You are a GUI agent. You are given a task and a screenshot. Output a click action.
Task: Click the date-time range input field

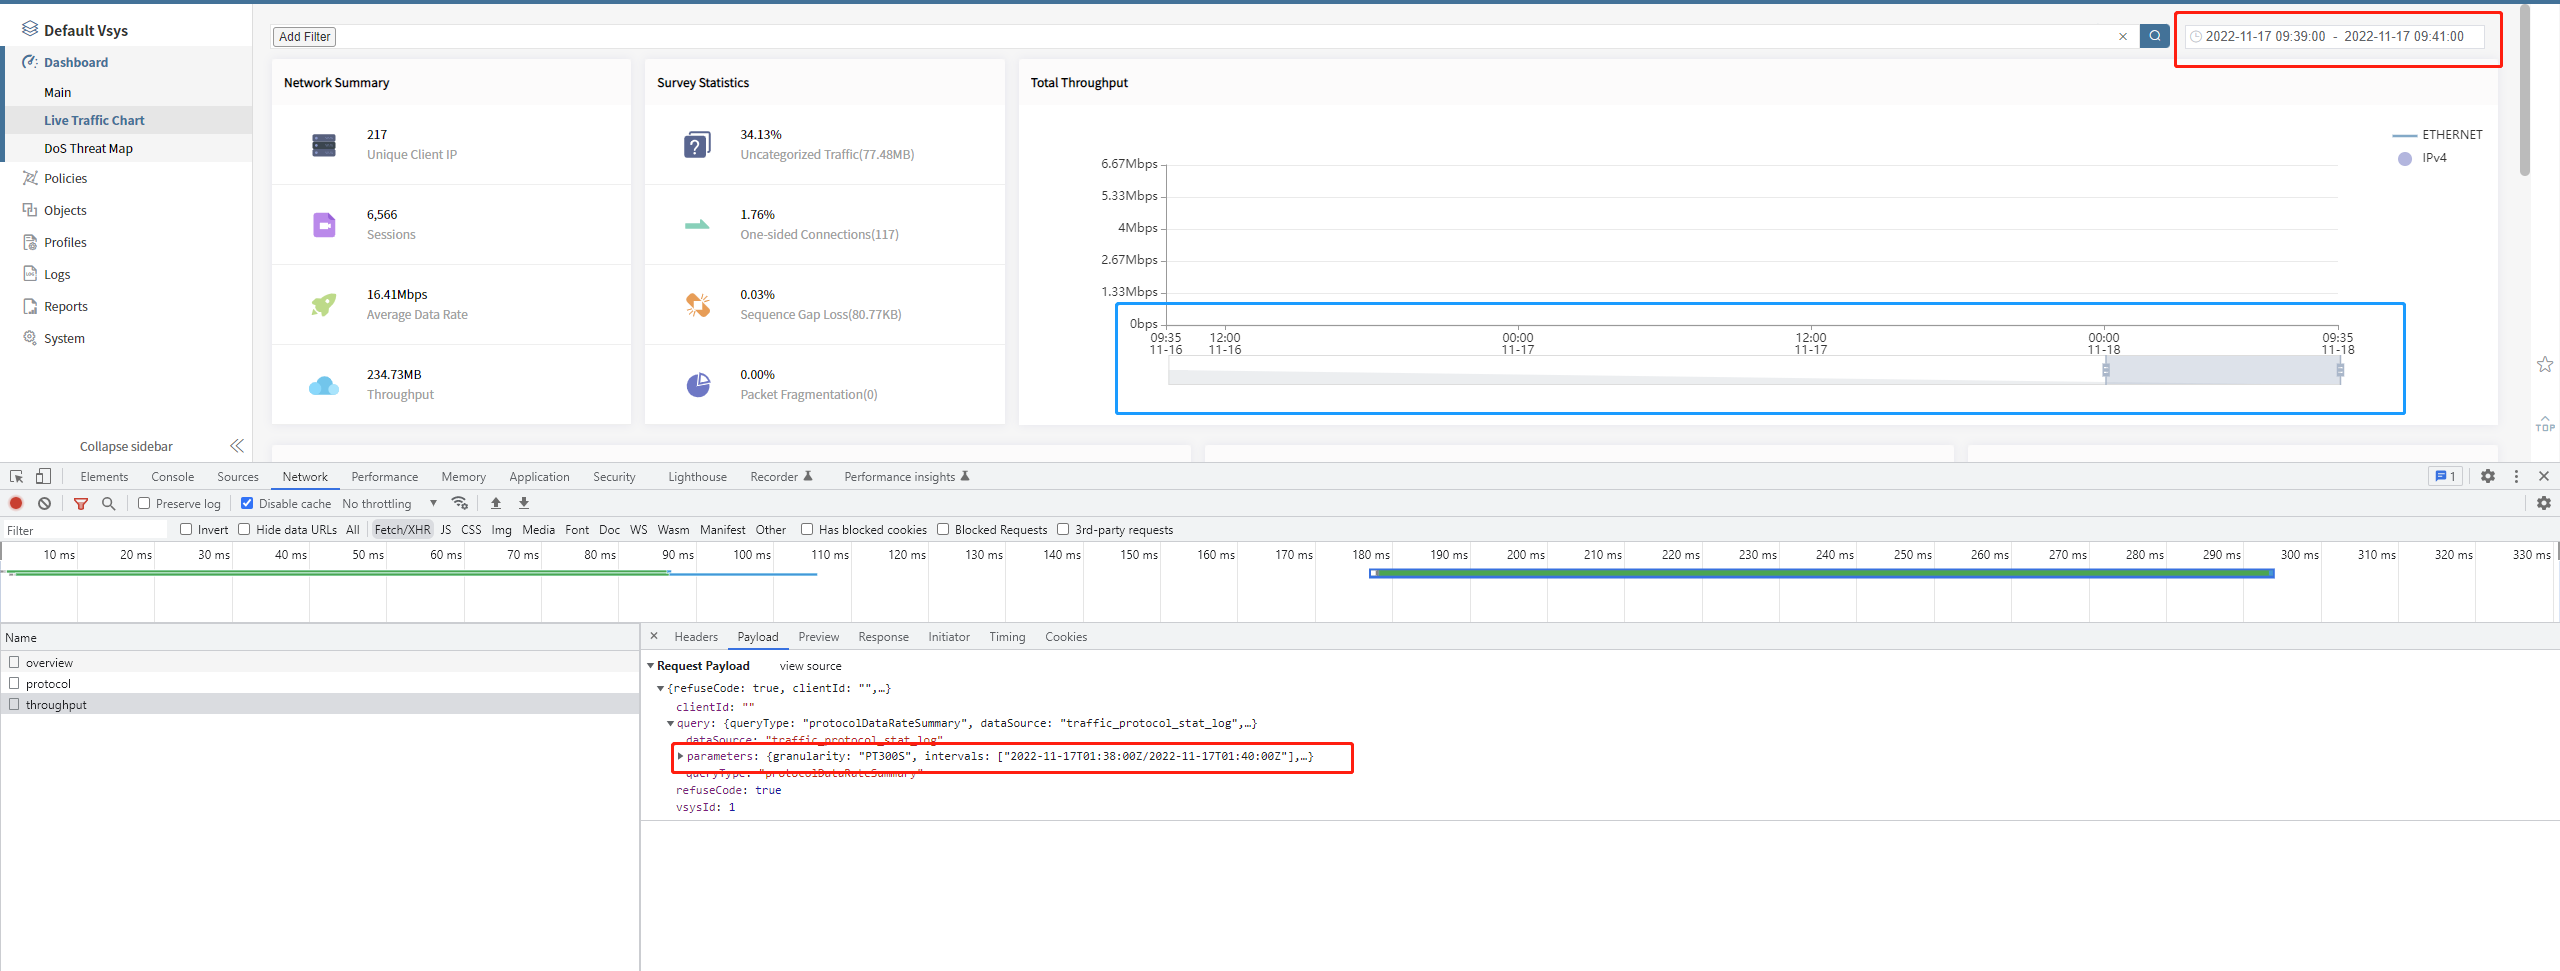tap(2334, 36)
